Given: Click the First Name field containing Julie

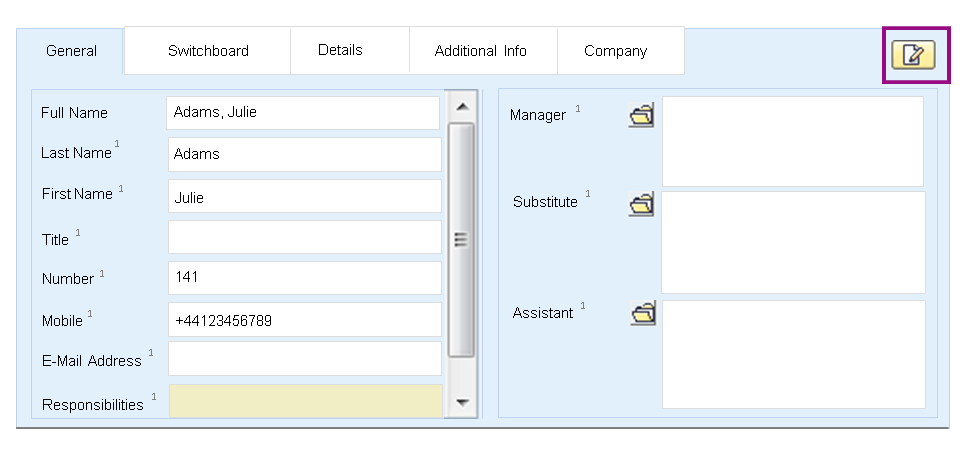Looking at the screenshot, I should pos(305,196).
